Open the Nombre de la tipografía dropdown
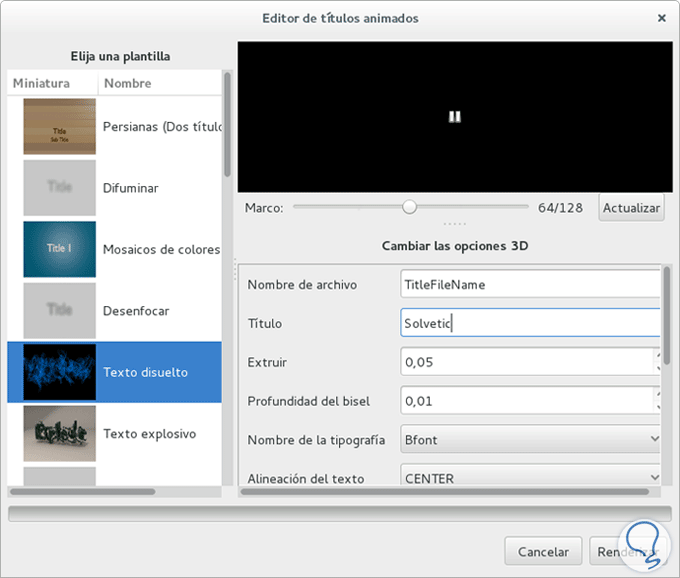Viewport: 680px width, 578px height. [x=530, y=439]
